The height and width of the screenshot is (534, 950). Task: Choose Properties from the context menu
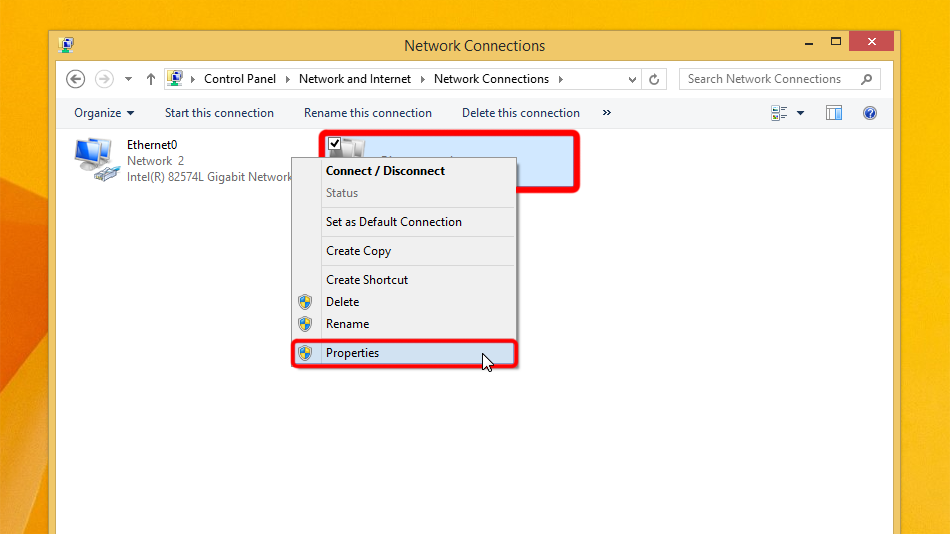click(352, 353)
